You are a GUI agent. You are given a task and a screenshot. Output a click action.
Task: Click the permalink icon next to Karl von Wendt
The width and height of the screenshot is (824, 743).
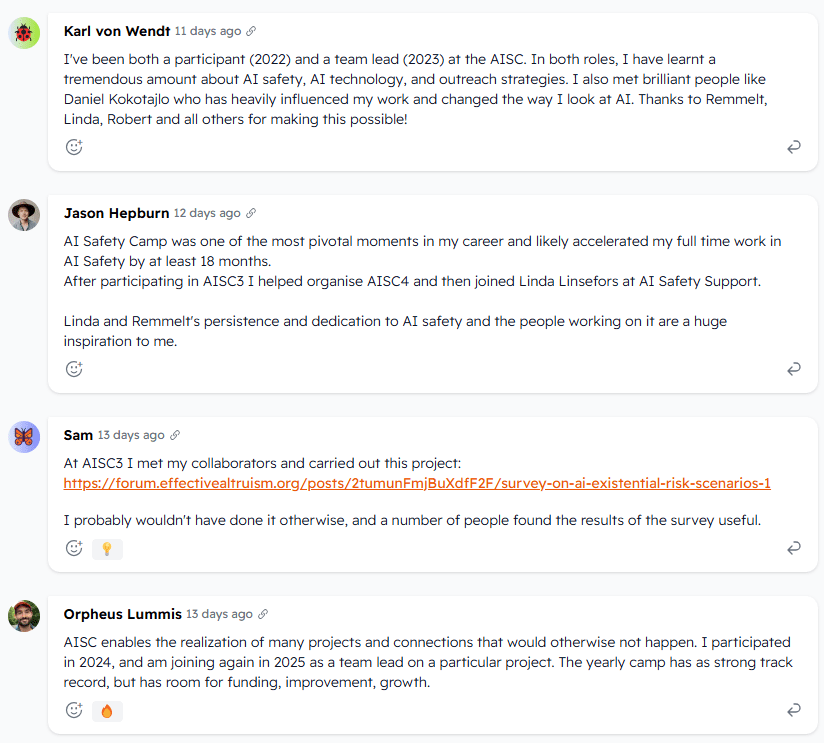[x=251, y=32]
